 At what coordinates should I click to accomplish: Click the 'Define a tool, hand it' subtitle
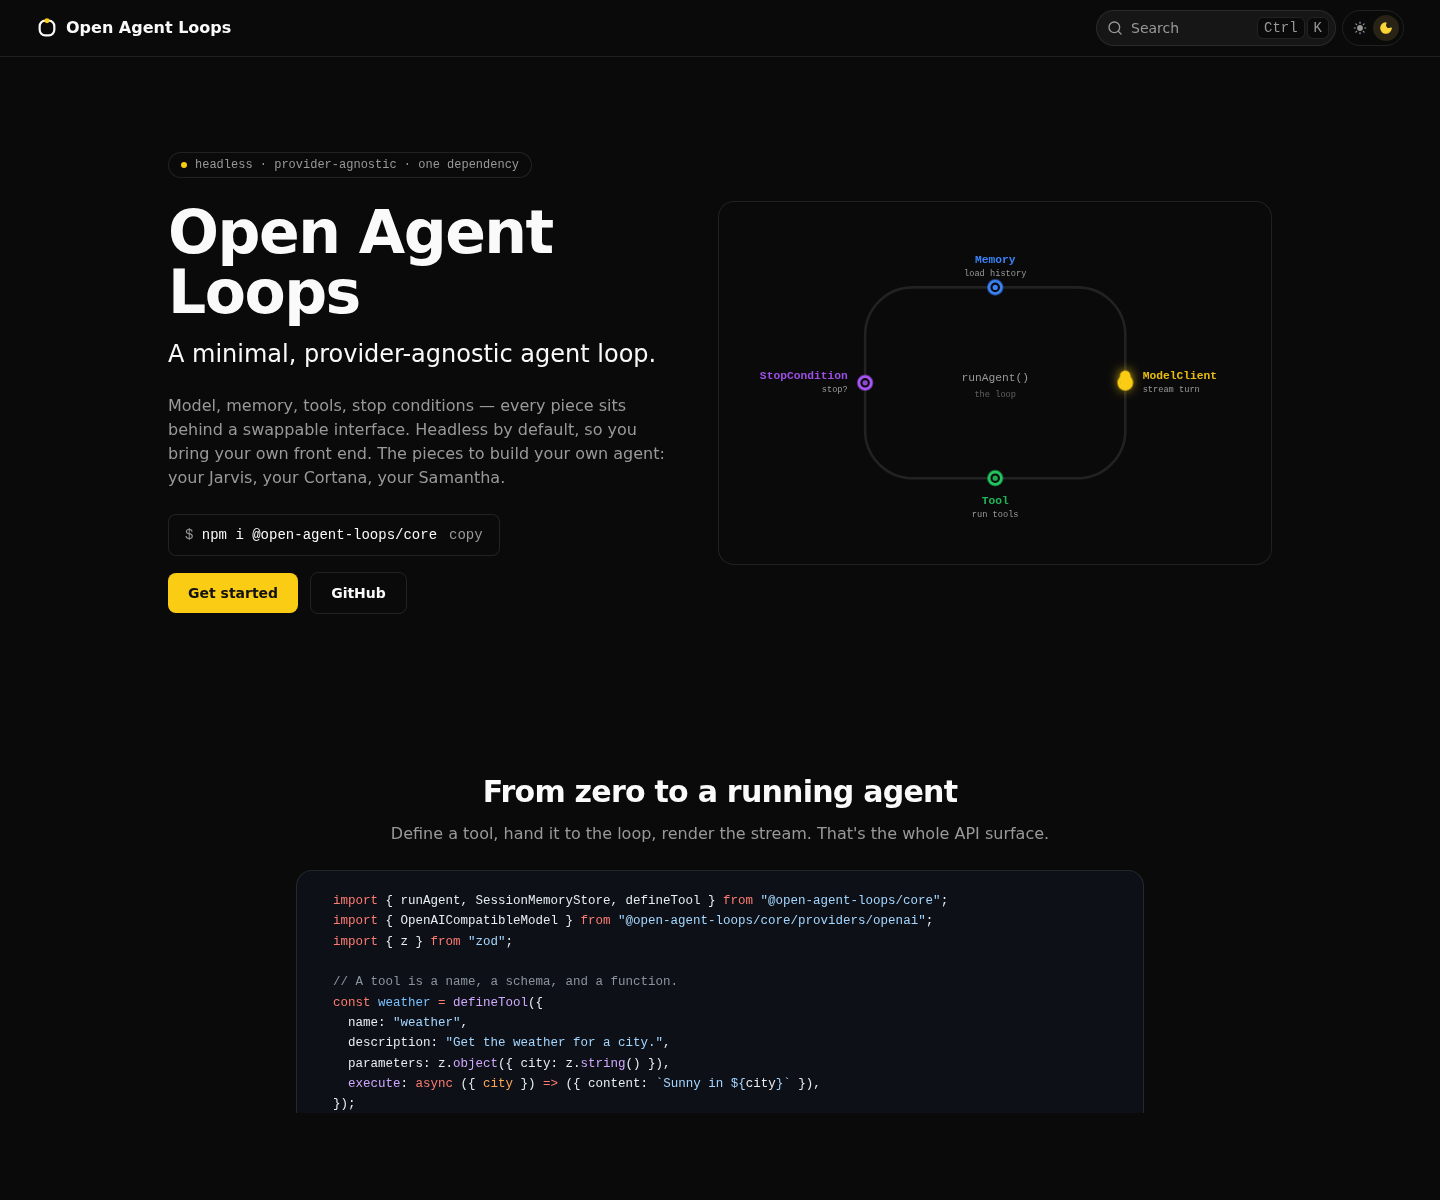coord(720,834)
